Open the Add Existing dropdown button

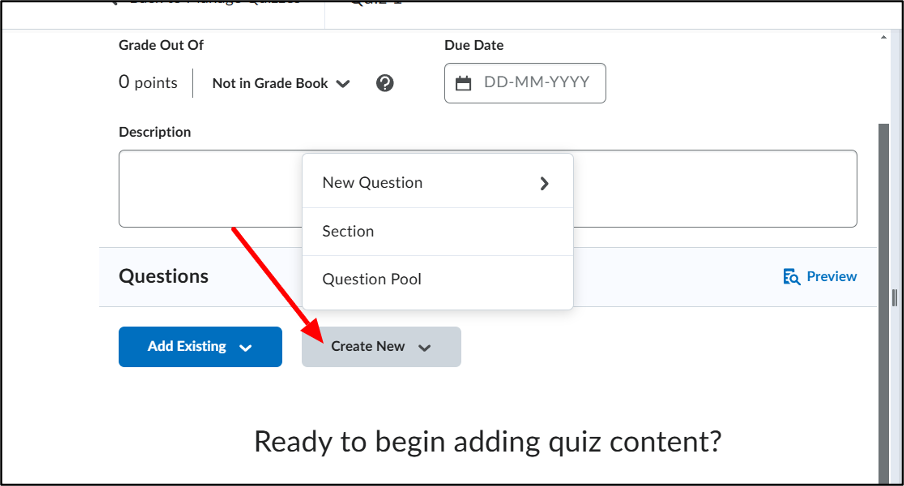tap(200, 346)
